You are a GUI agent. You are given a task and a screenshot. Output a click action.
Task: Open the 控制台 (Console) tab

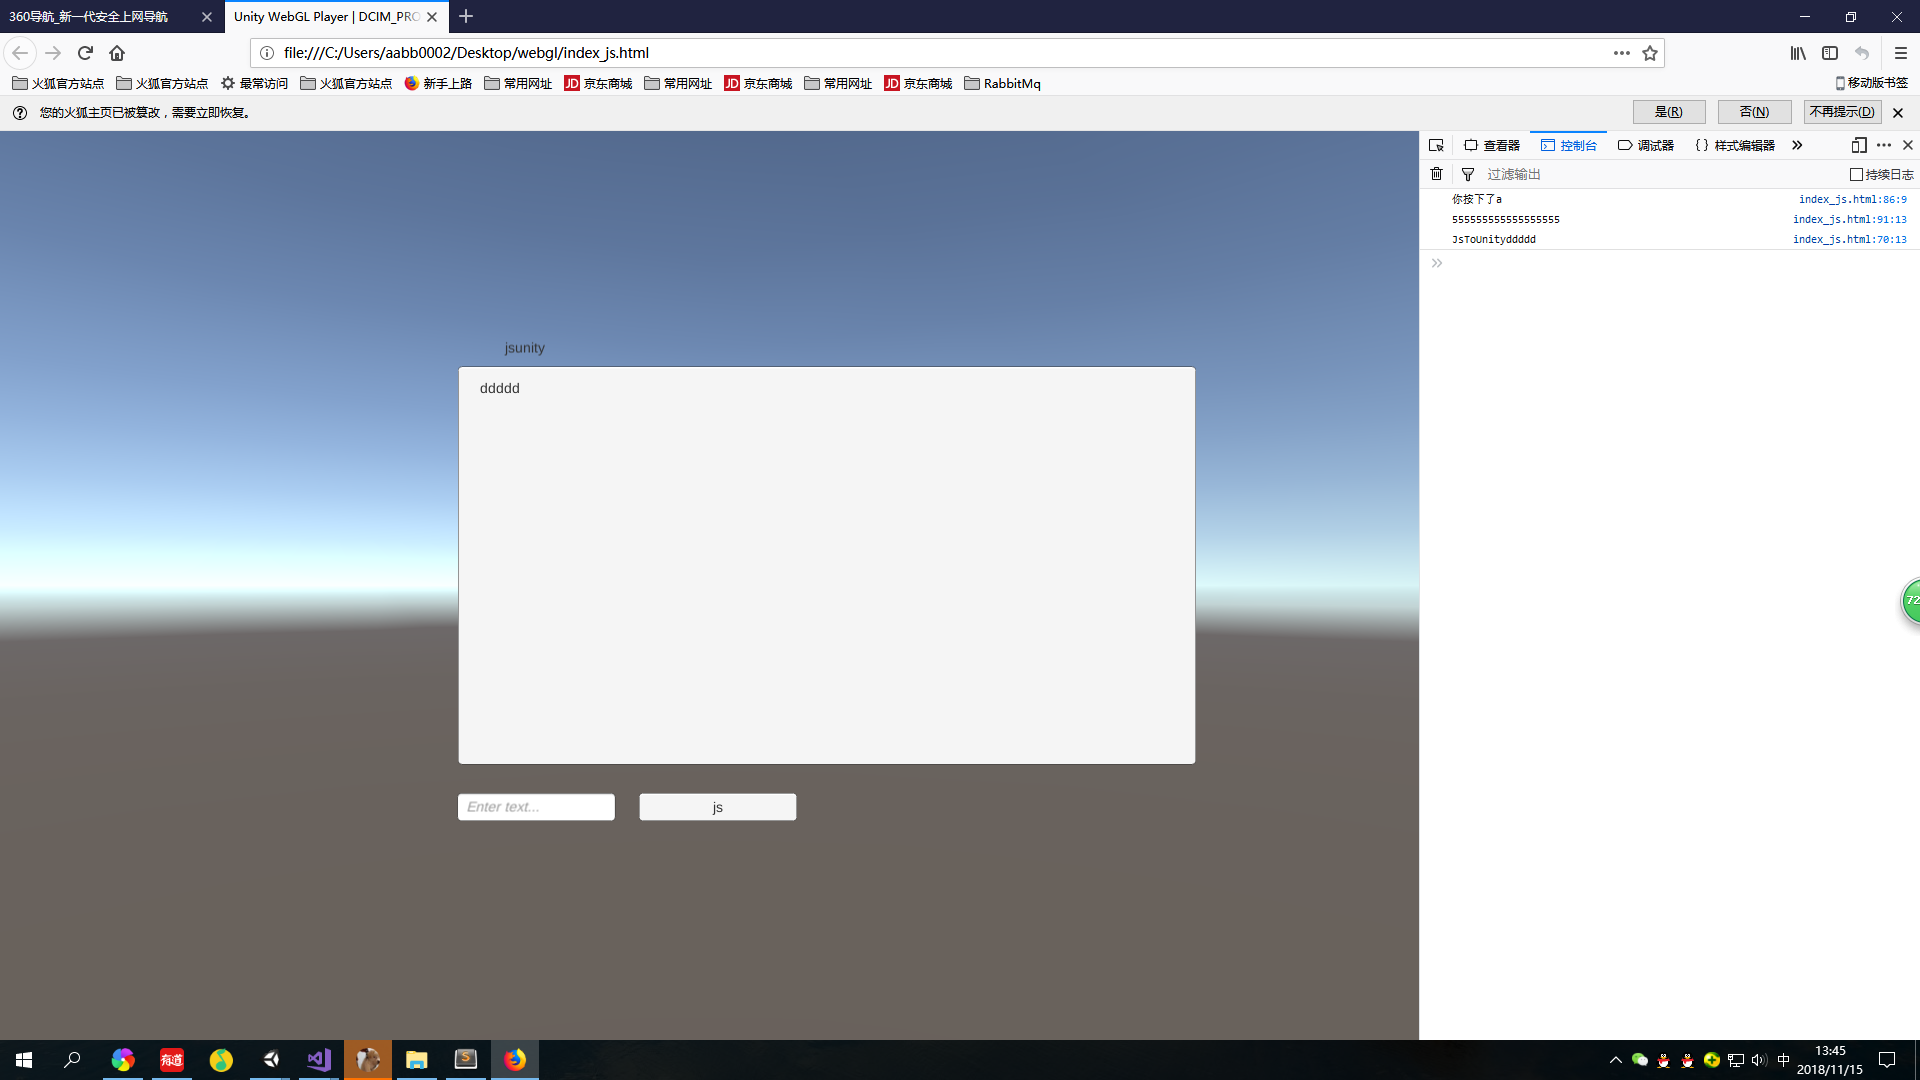pyautogui.click(x=1572, y=145)
